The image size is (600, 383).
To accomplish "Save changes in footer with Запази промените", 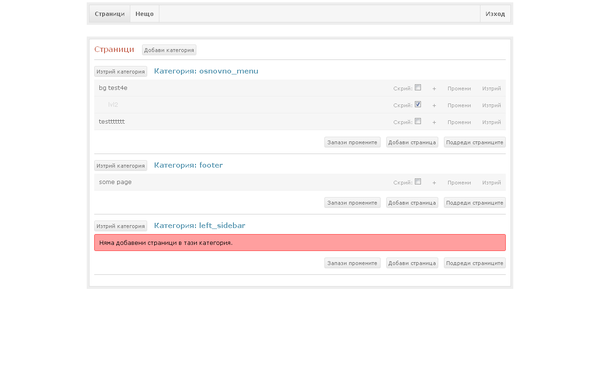I will tap(352, 203).
